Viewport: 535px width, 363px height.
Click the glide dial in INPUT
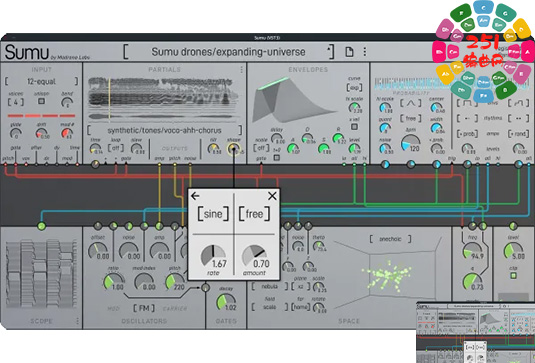click(16, 133)
